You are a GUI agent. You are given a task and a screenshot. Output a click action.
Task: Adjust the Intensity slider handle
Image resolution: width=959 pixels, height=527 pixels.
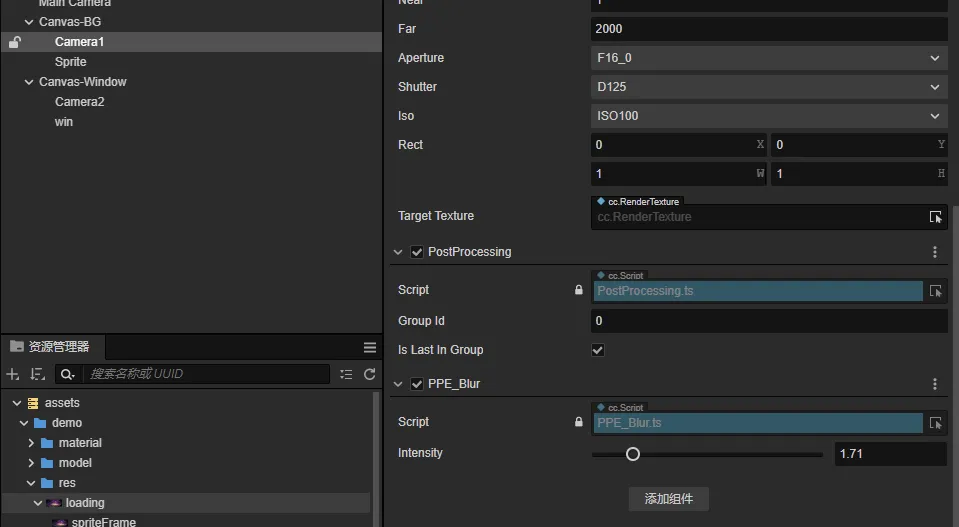tap(633, 454)
